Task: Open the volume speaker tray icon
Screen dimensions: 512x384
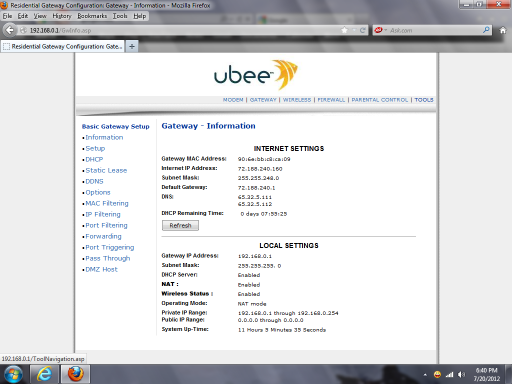Action: [x=461, y=375]
